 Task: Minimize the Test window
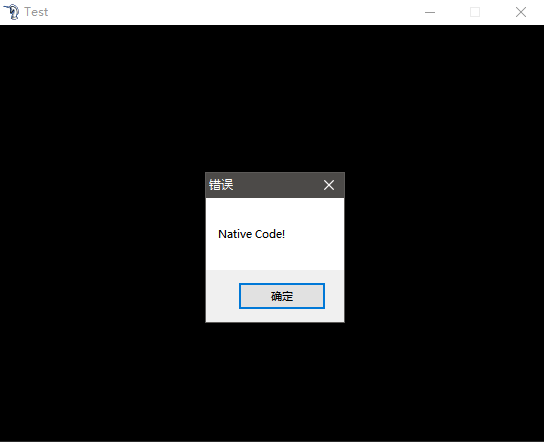(x=430, y=12)
